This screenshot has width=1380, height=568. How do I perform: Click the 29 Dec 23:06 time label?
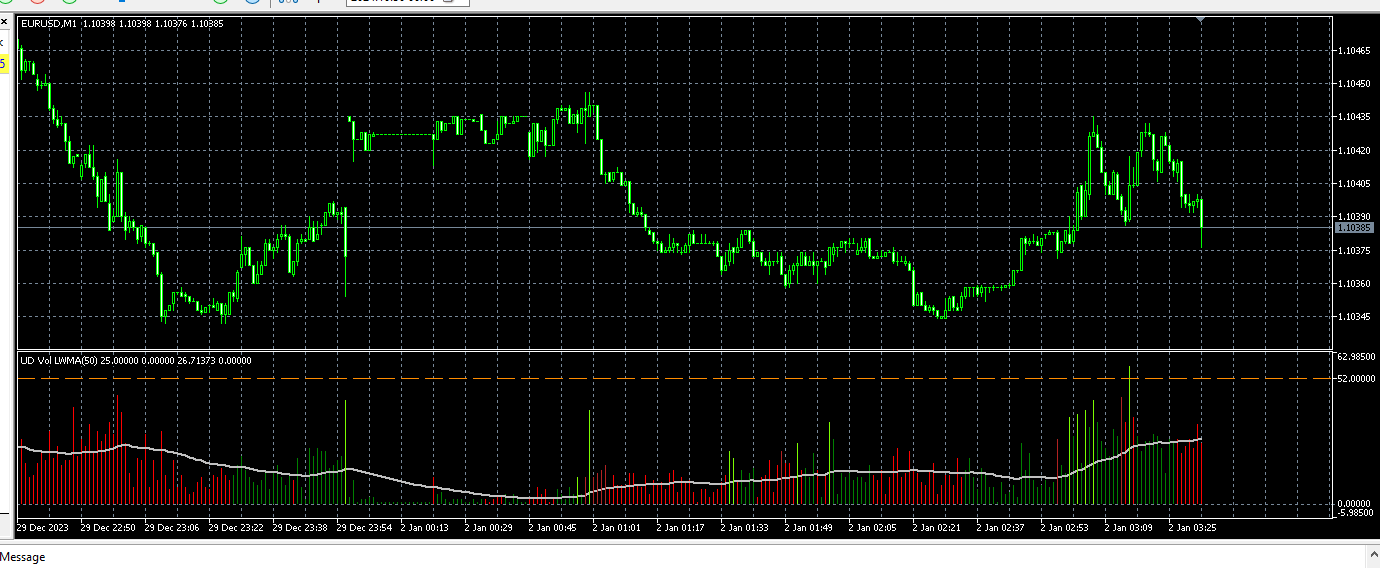click(x=172, y=527)
